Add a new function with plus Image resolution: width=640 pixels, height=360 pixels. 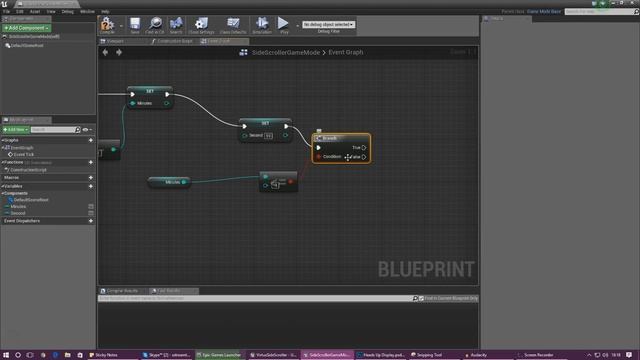[x=91, y=162]
